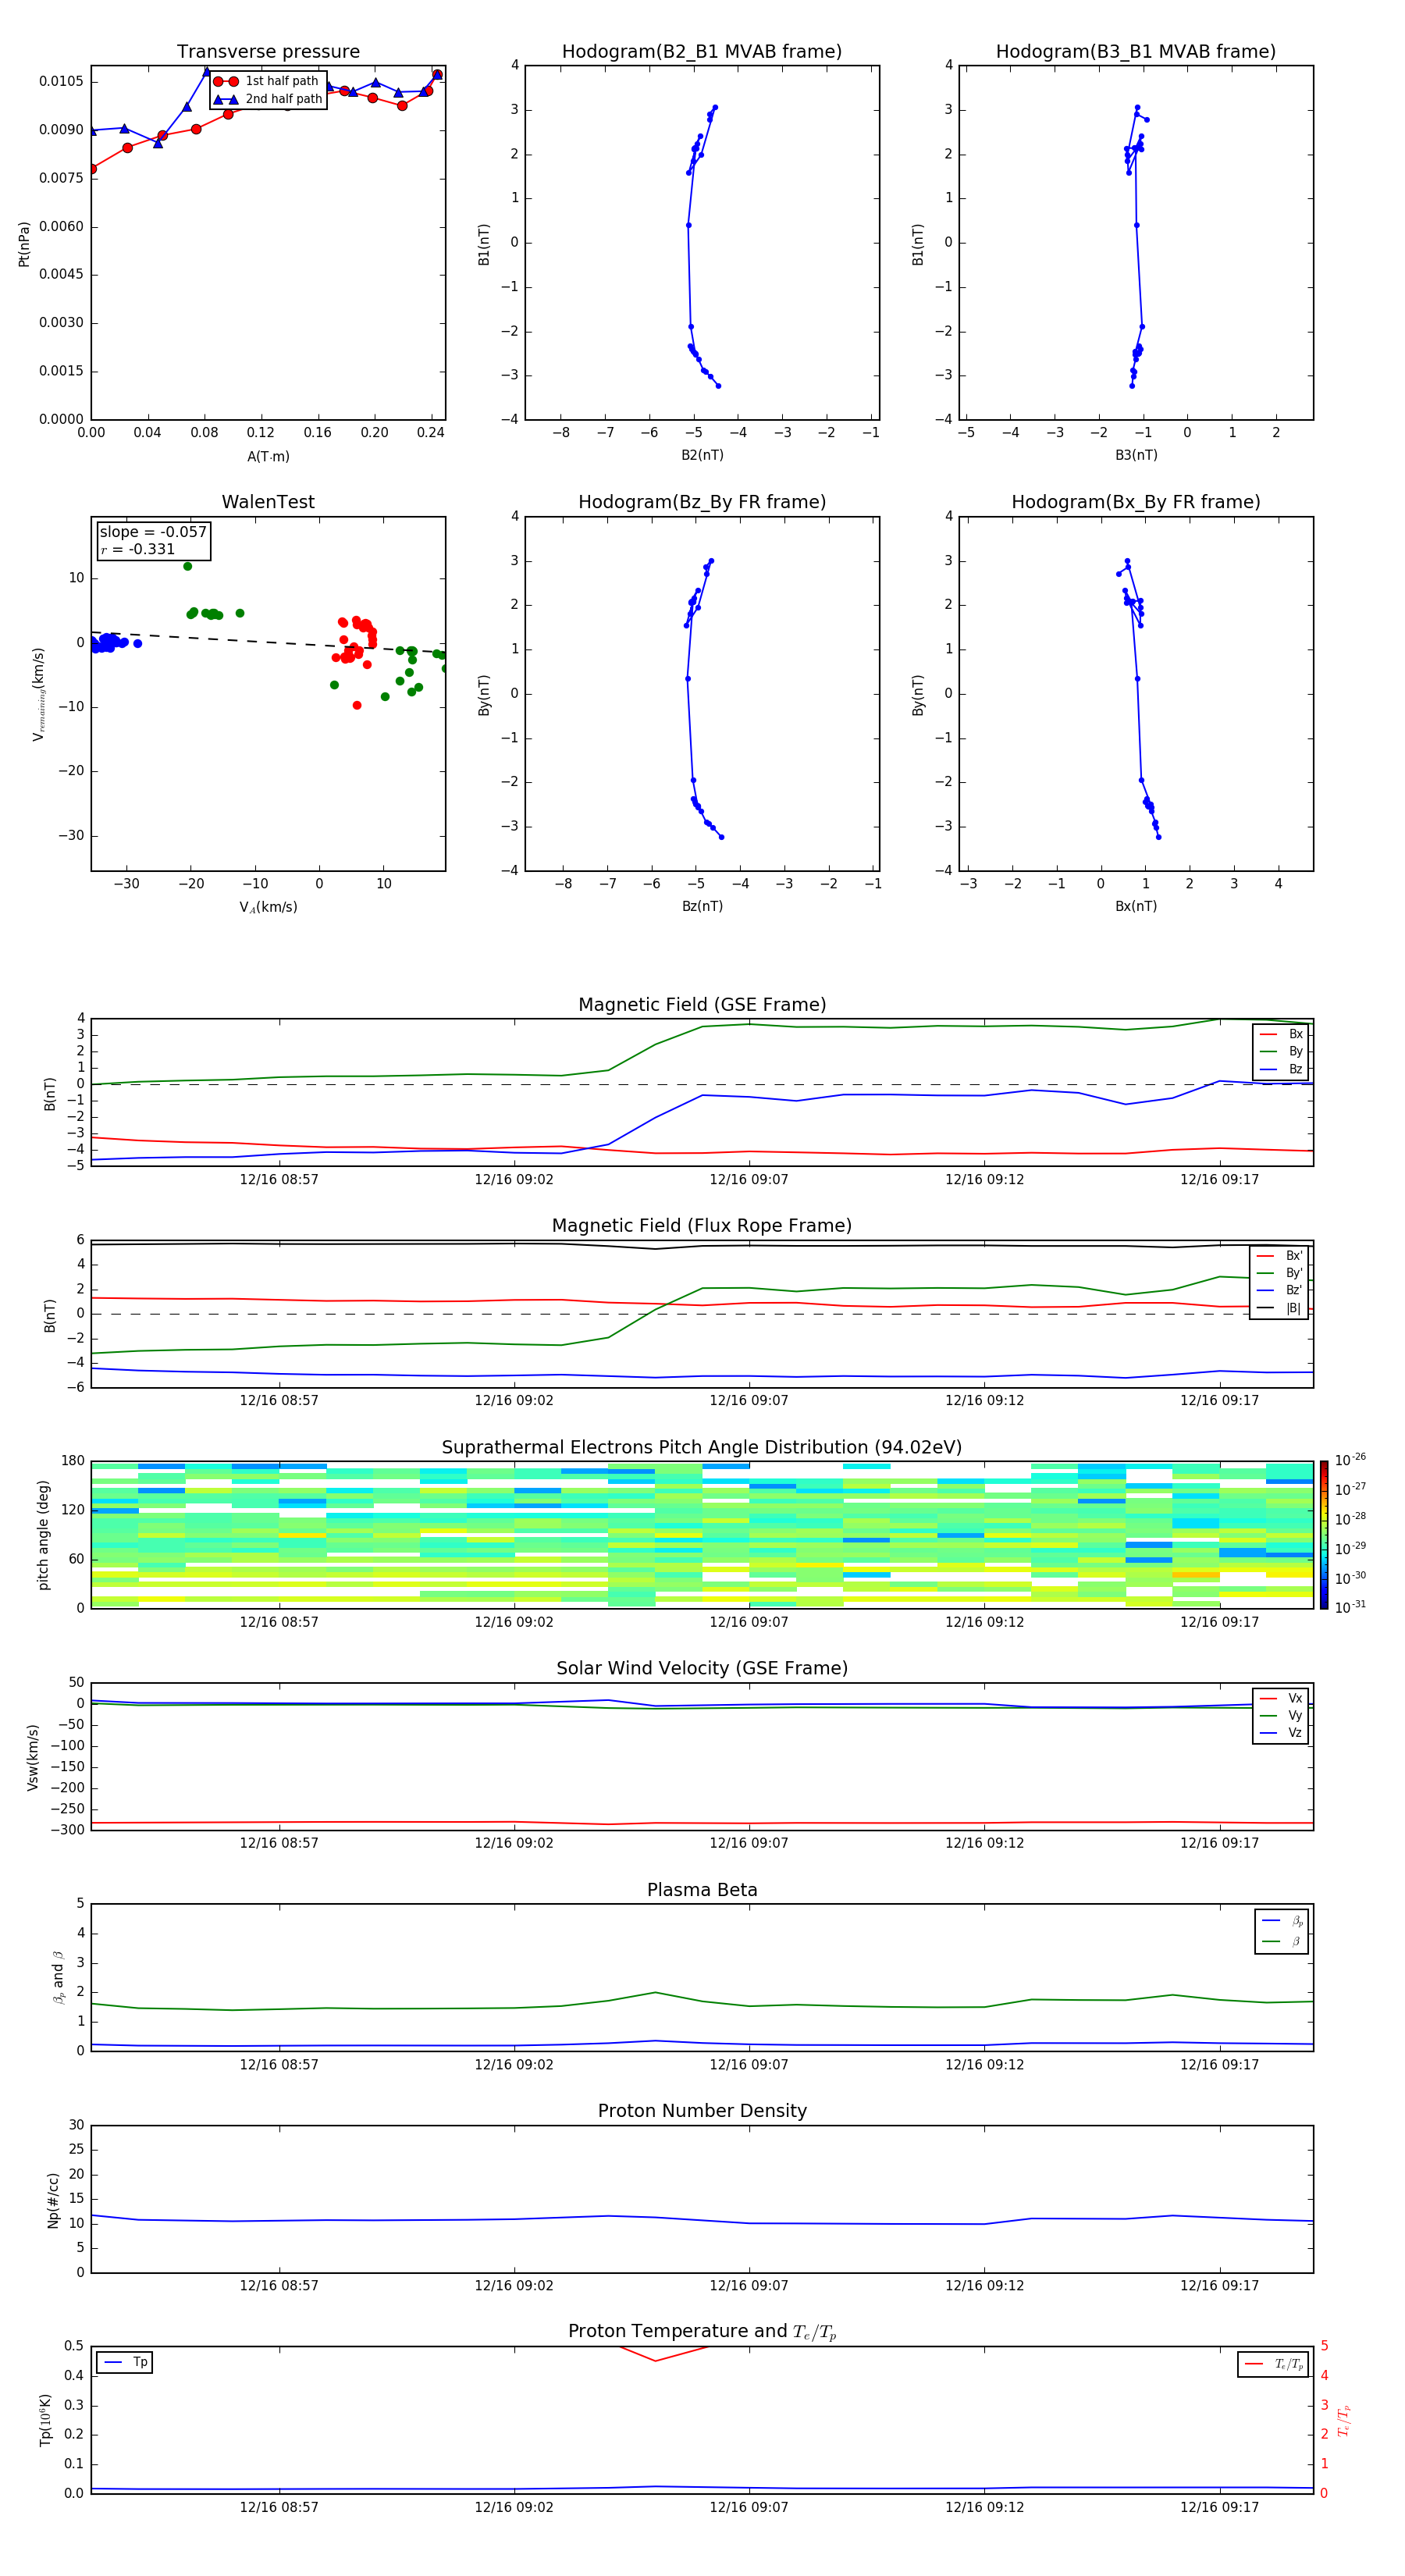Click the 'Proton Temperature and Te/Tp' title

(702, 2332)
